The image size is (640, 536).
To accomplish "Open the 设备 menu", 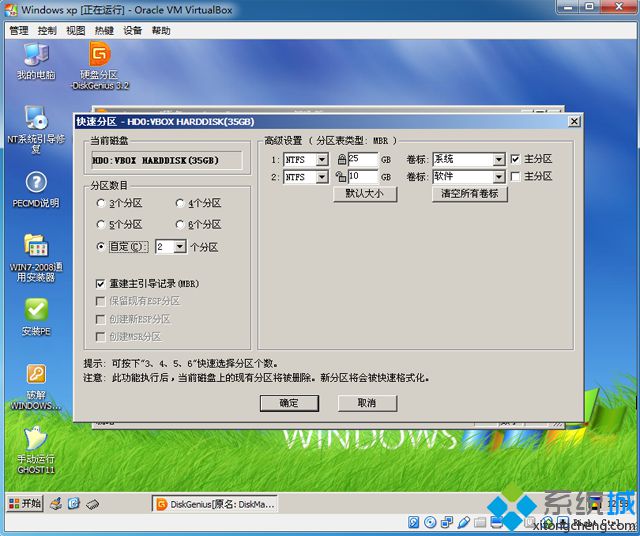I will pos(133,31).
